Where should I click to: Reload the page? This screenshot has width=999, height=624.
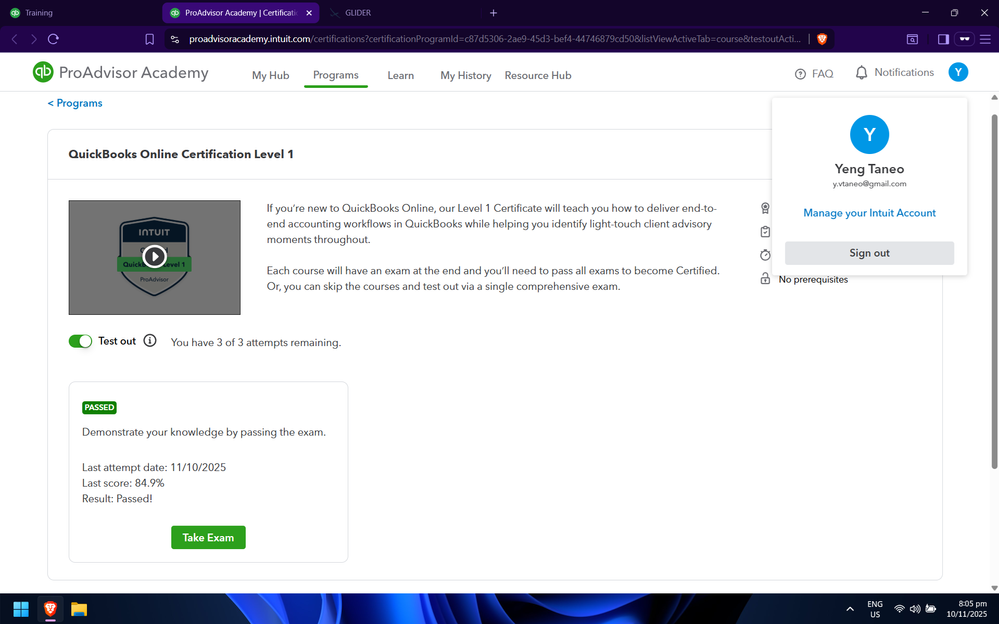coord(54,39)
